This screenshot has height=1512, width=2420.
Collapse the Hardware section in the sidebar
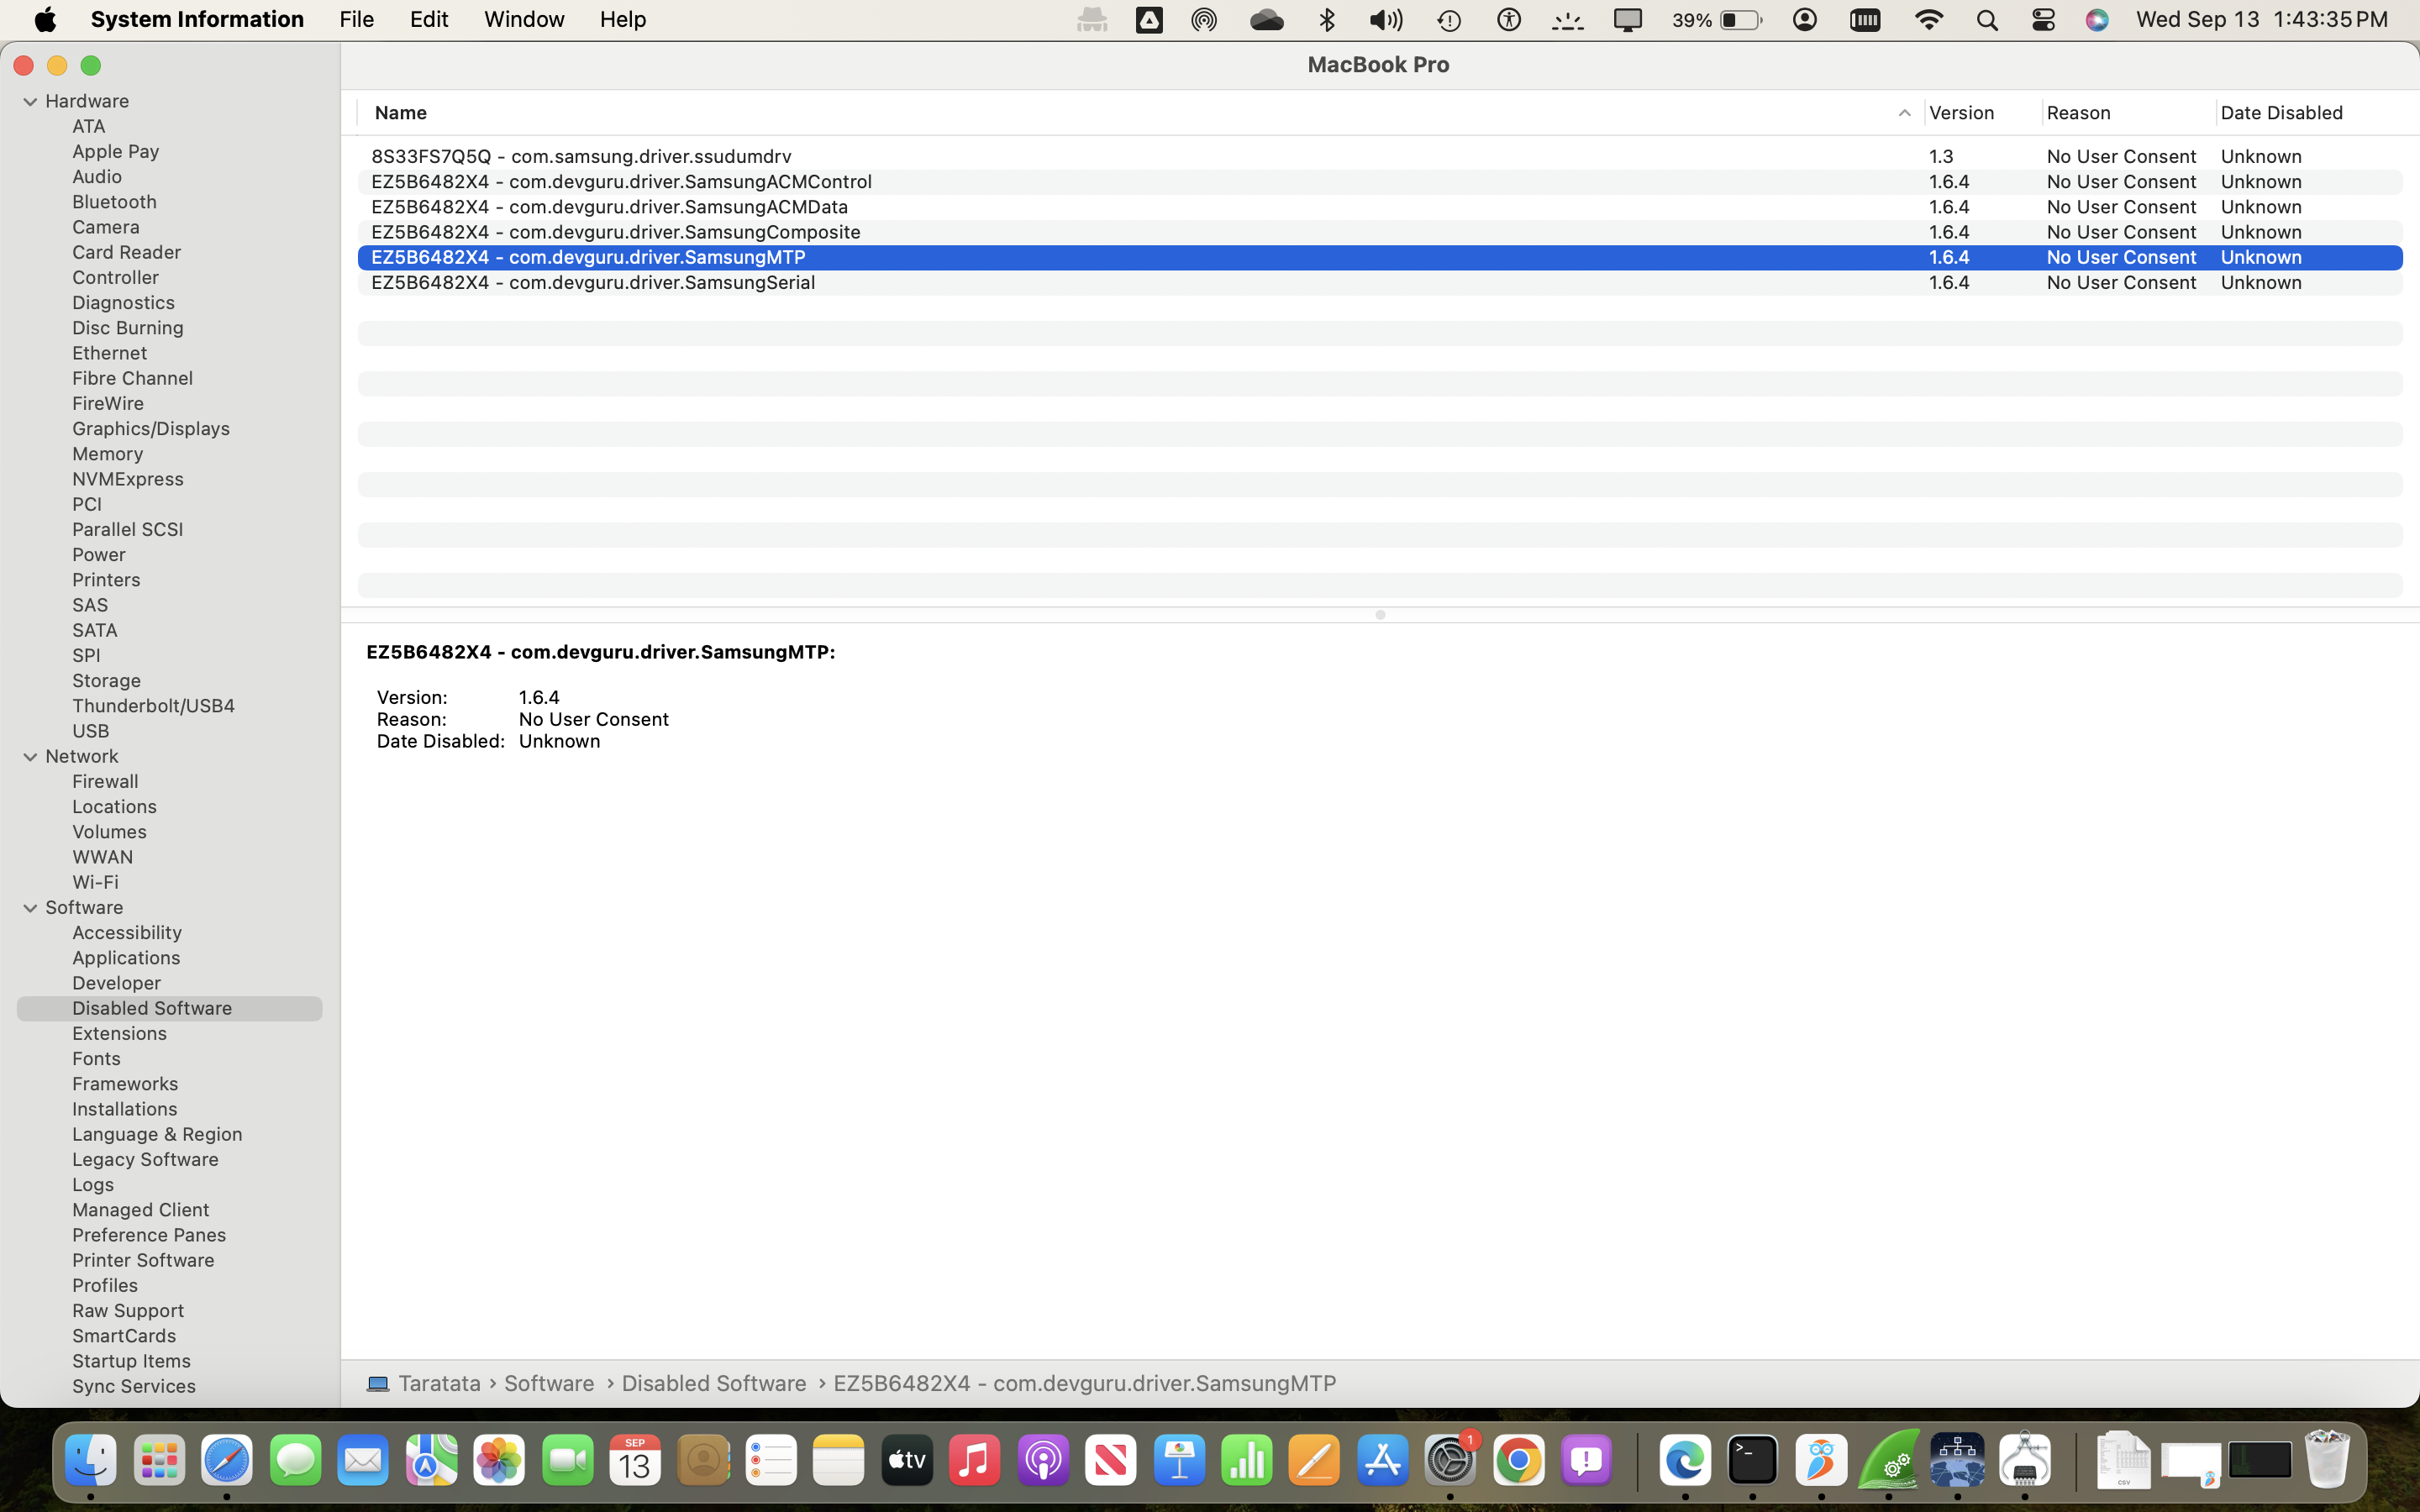tap(29, 100)
